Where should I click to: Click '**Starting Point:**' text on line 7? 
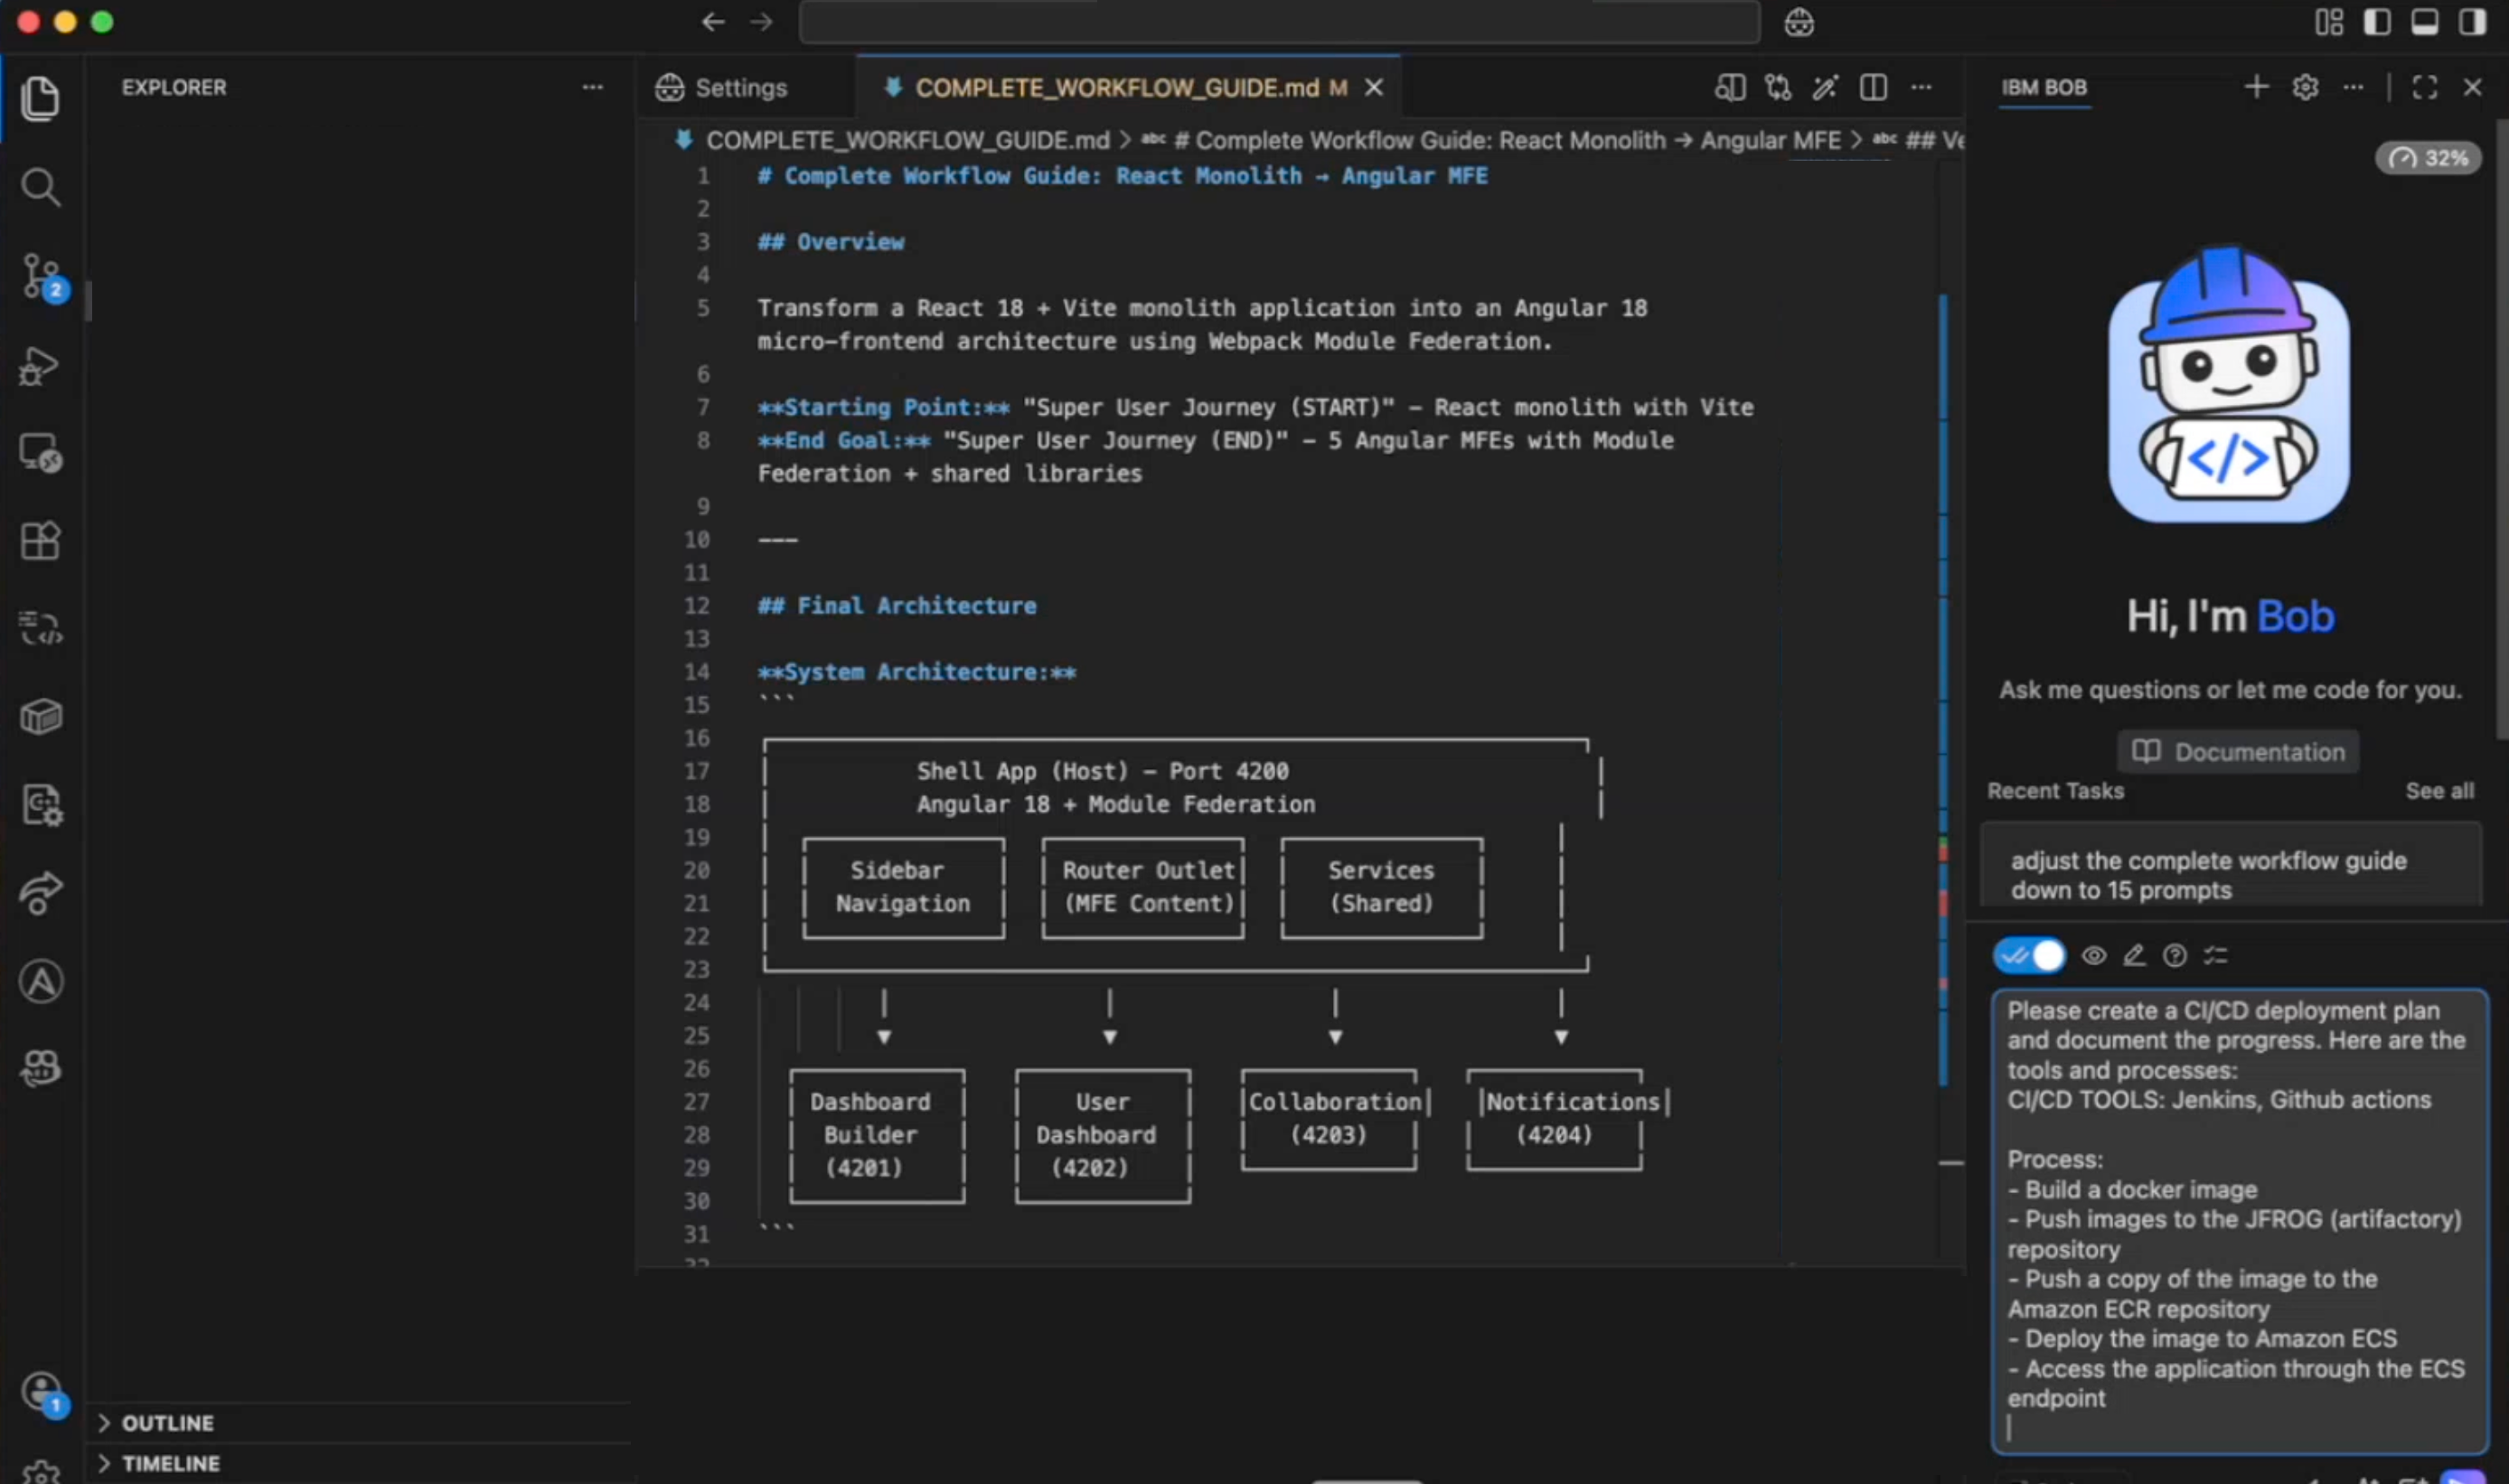(883, 407)
